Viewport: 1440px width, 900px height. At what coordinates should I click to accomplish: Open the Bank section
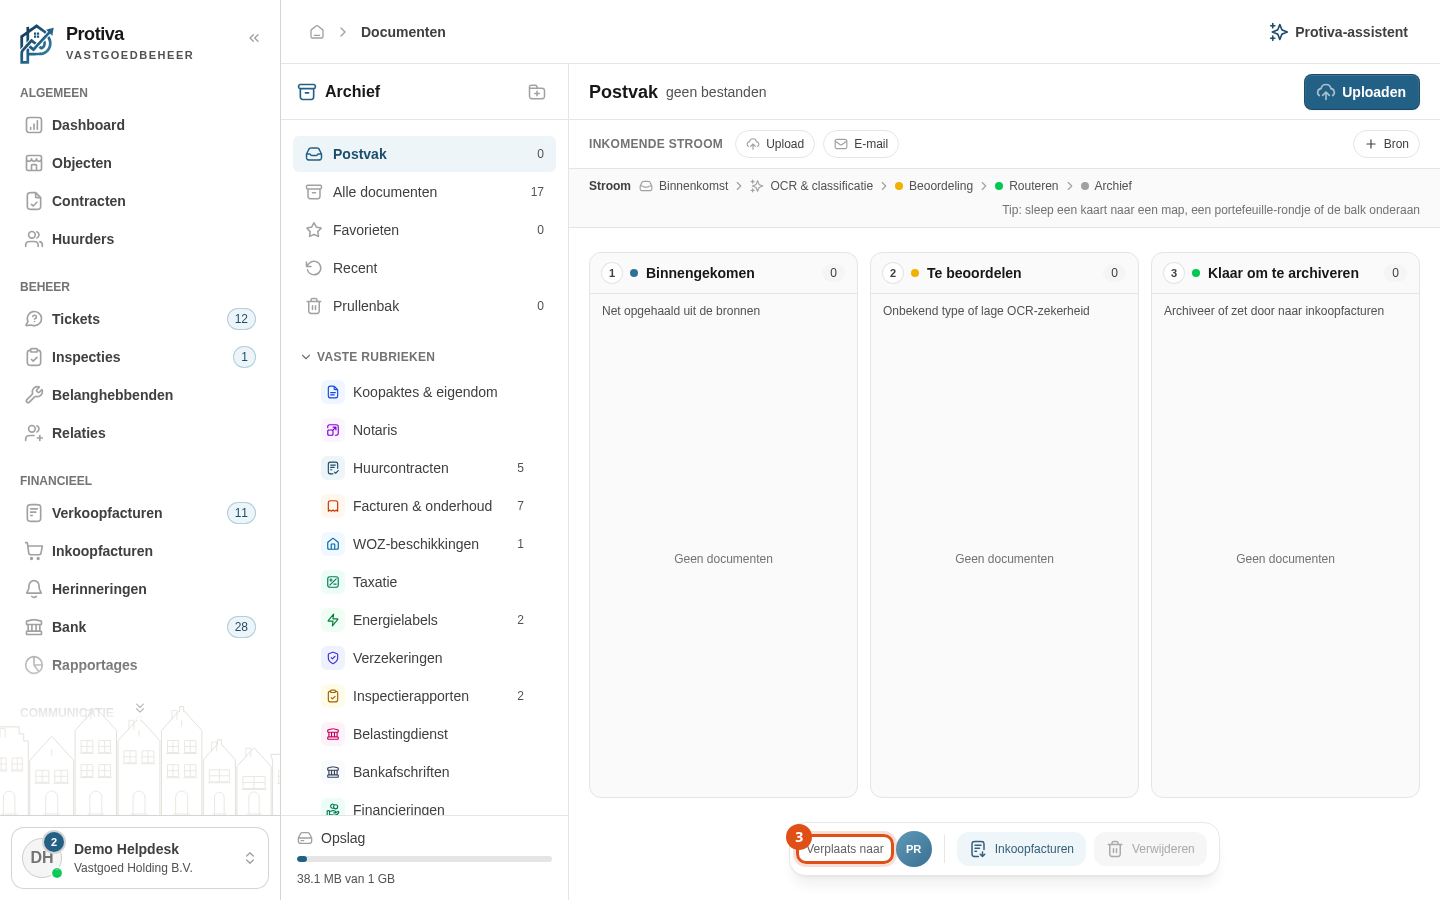[140, 627]
